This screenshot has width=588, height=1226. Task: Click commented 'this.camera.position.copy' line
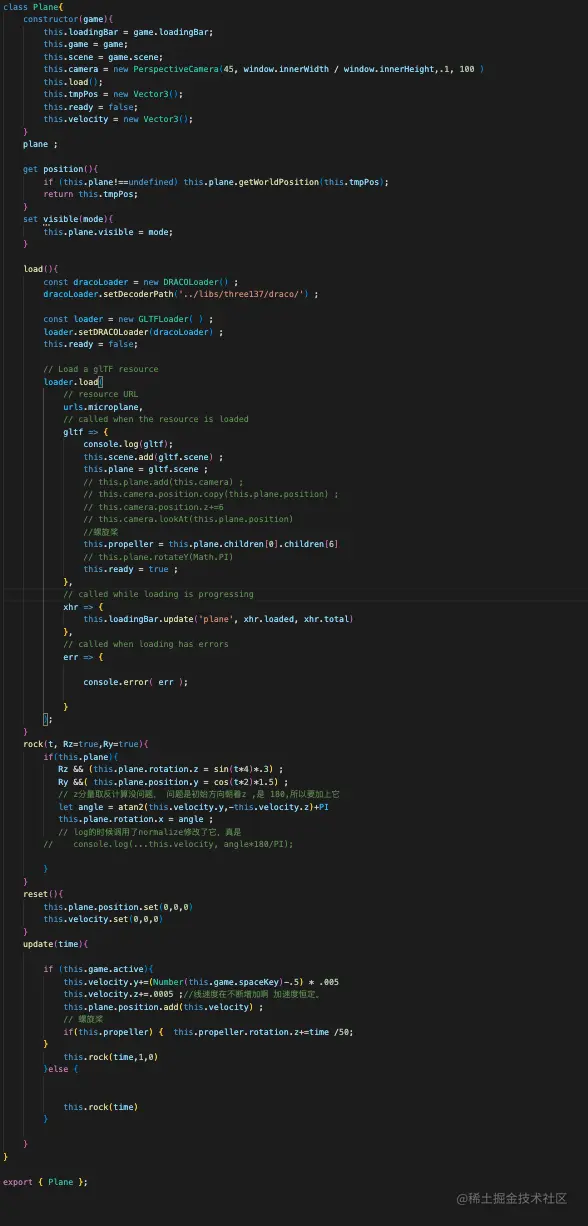211,494
